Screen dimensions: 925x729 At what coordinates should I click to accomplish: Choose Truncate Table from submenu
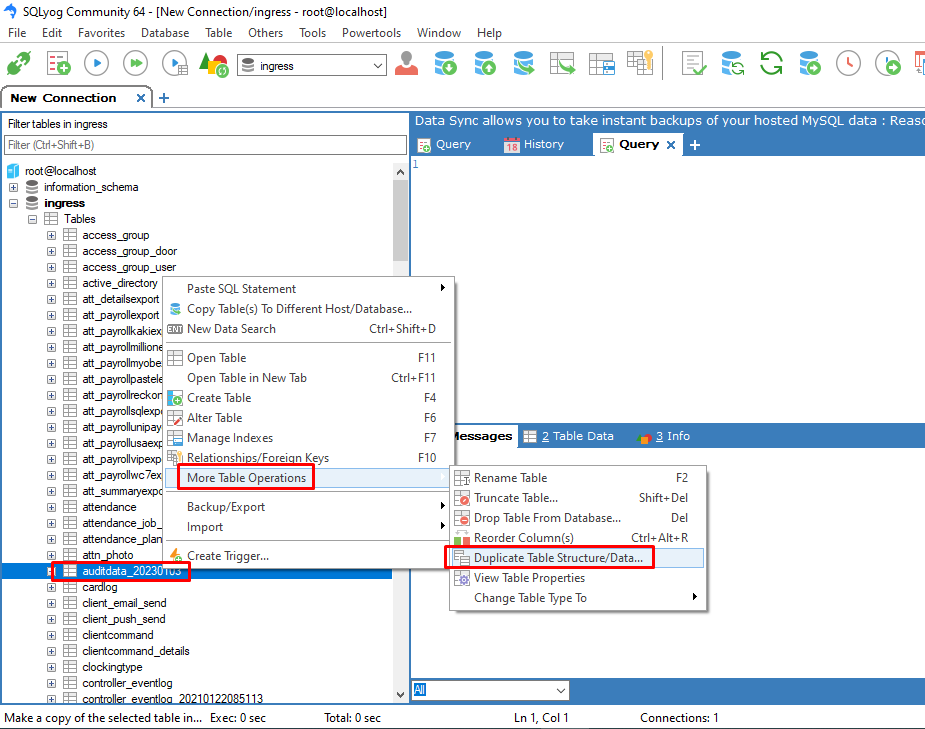[x=578, y=498]
